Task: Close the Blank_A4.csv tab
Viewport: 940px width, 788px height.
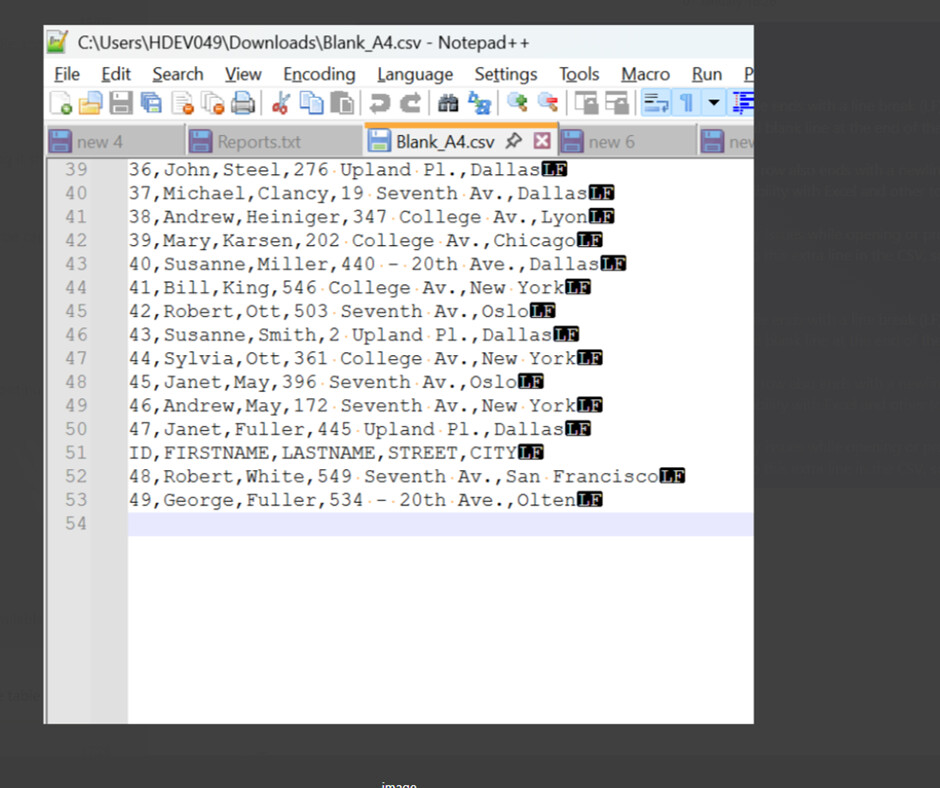Action: [542, 141]
